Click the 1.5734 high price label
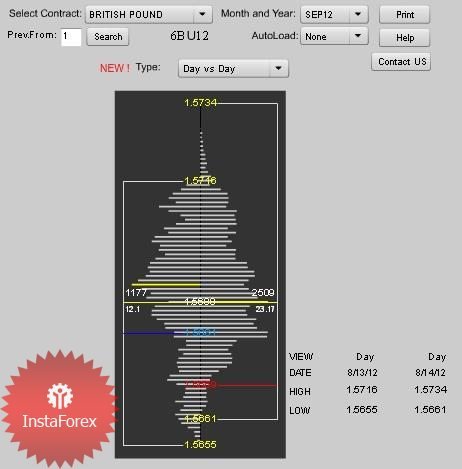The image size is (462, 469). [200, 102]
